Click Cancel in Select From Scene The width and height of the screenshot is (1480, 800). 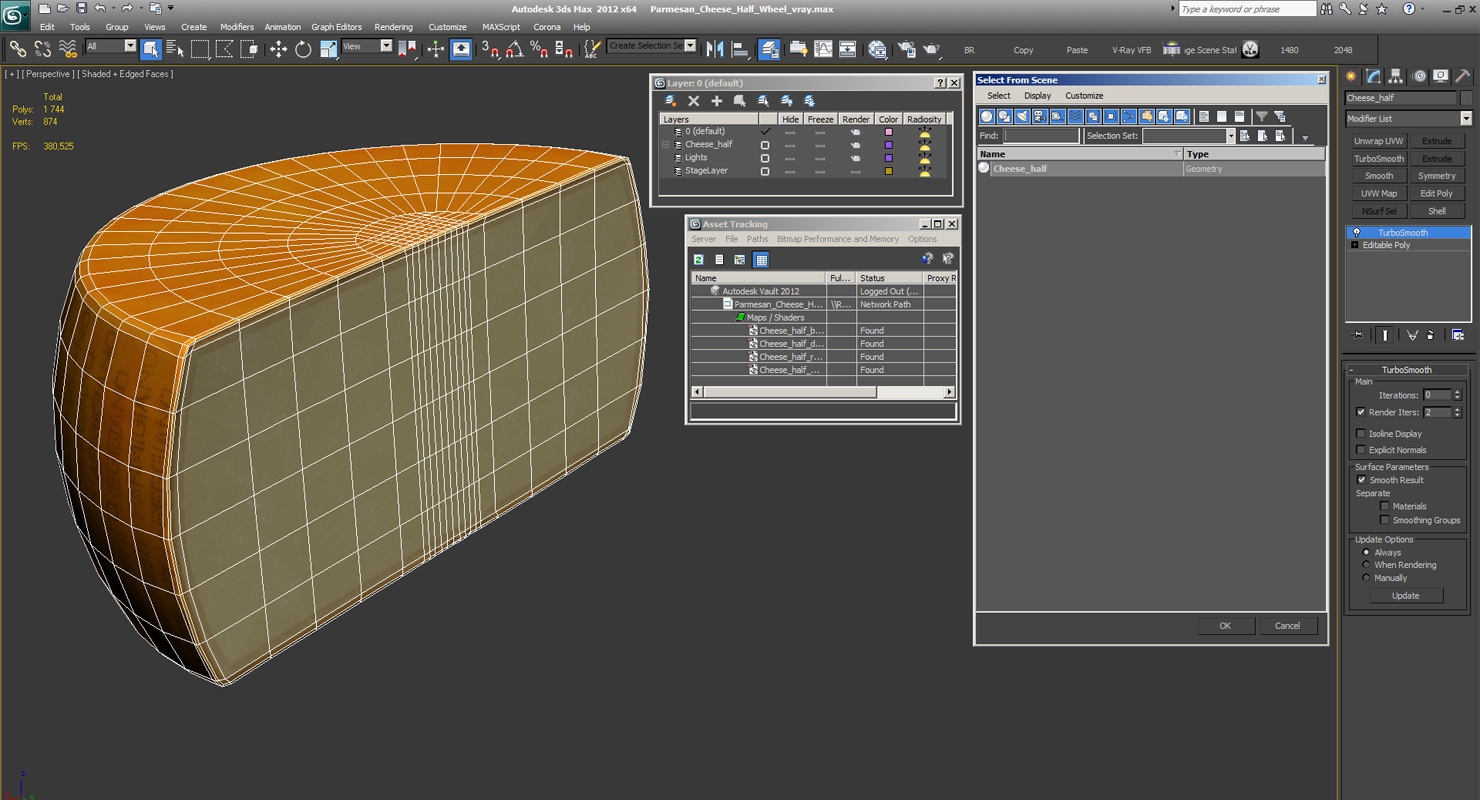coord(1287,626)
